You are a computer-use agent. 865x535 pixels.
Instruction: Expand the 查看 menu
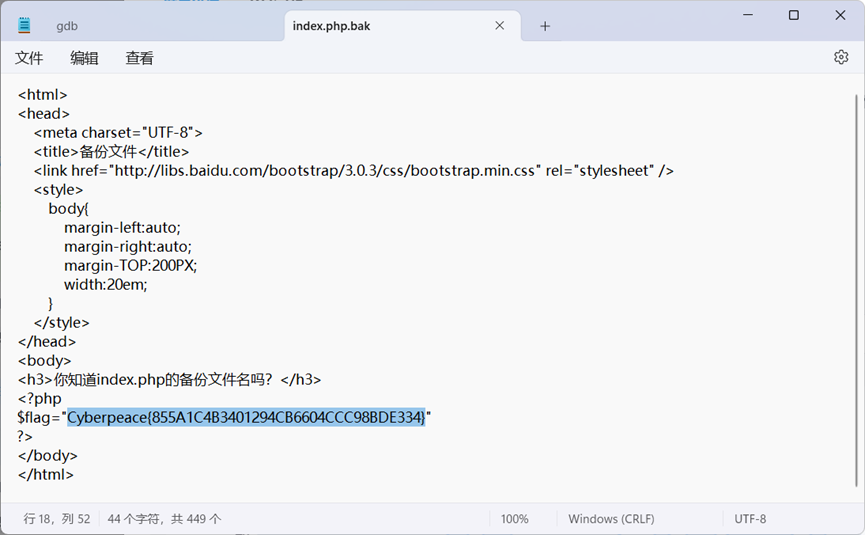(x=139, y=58)
